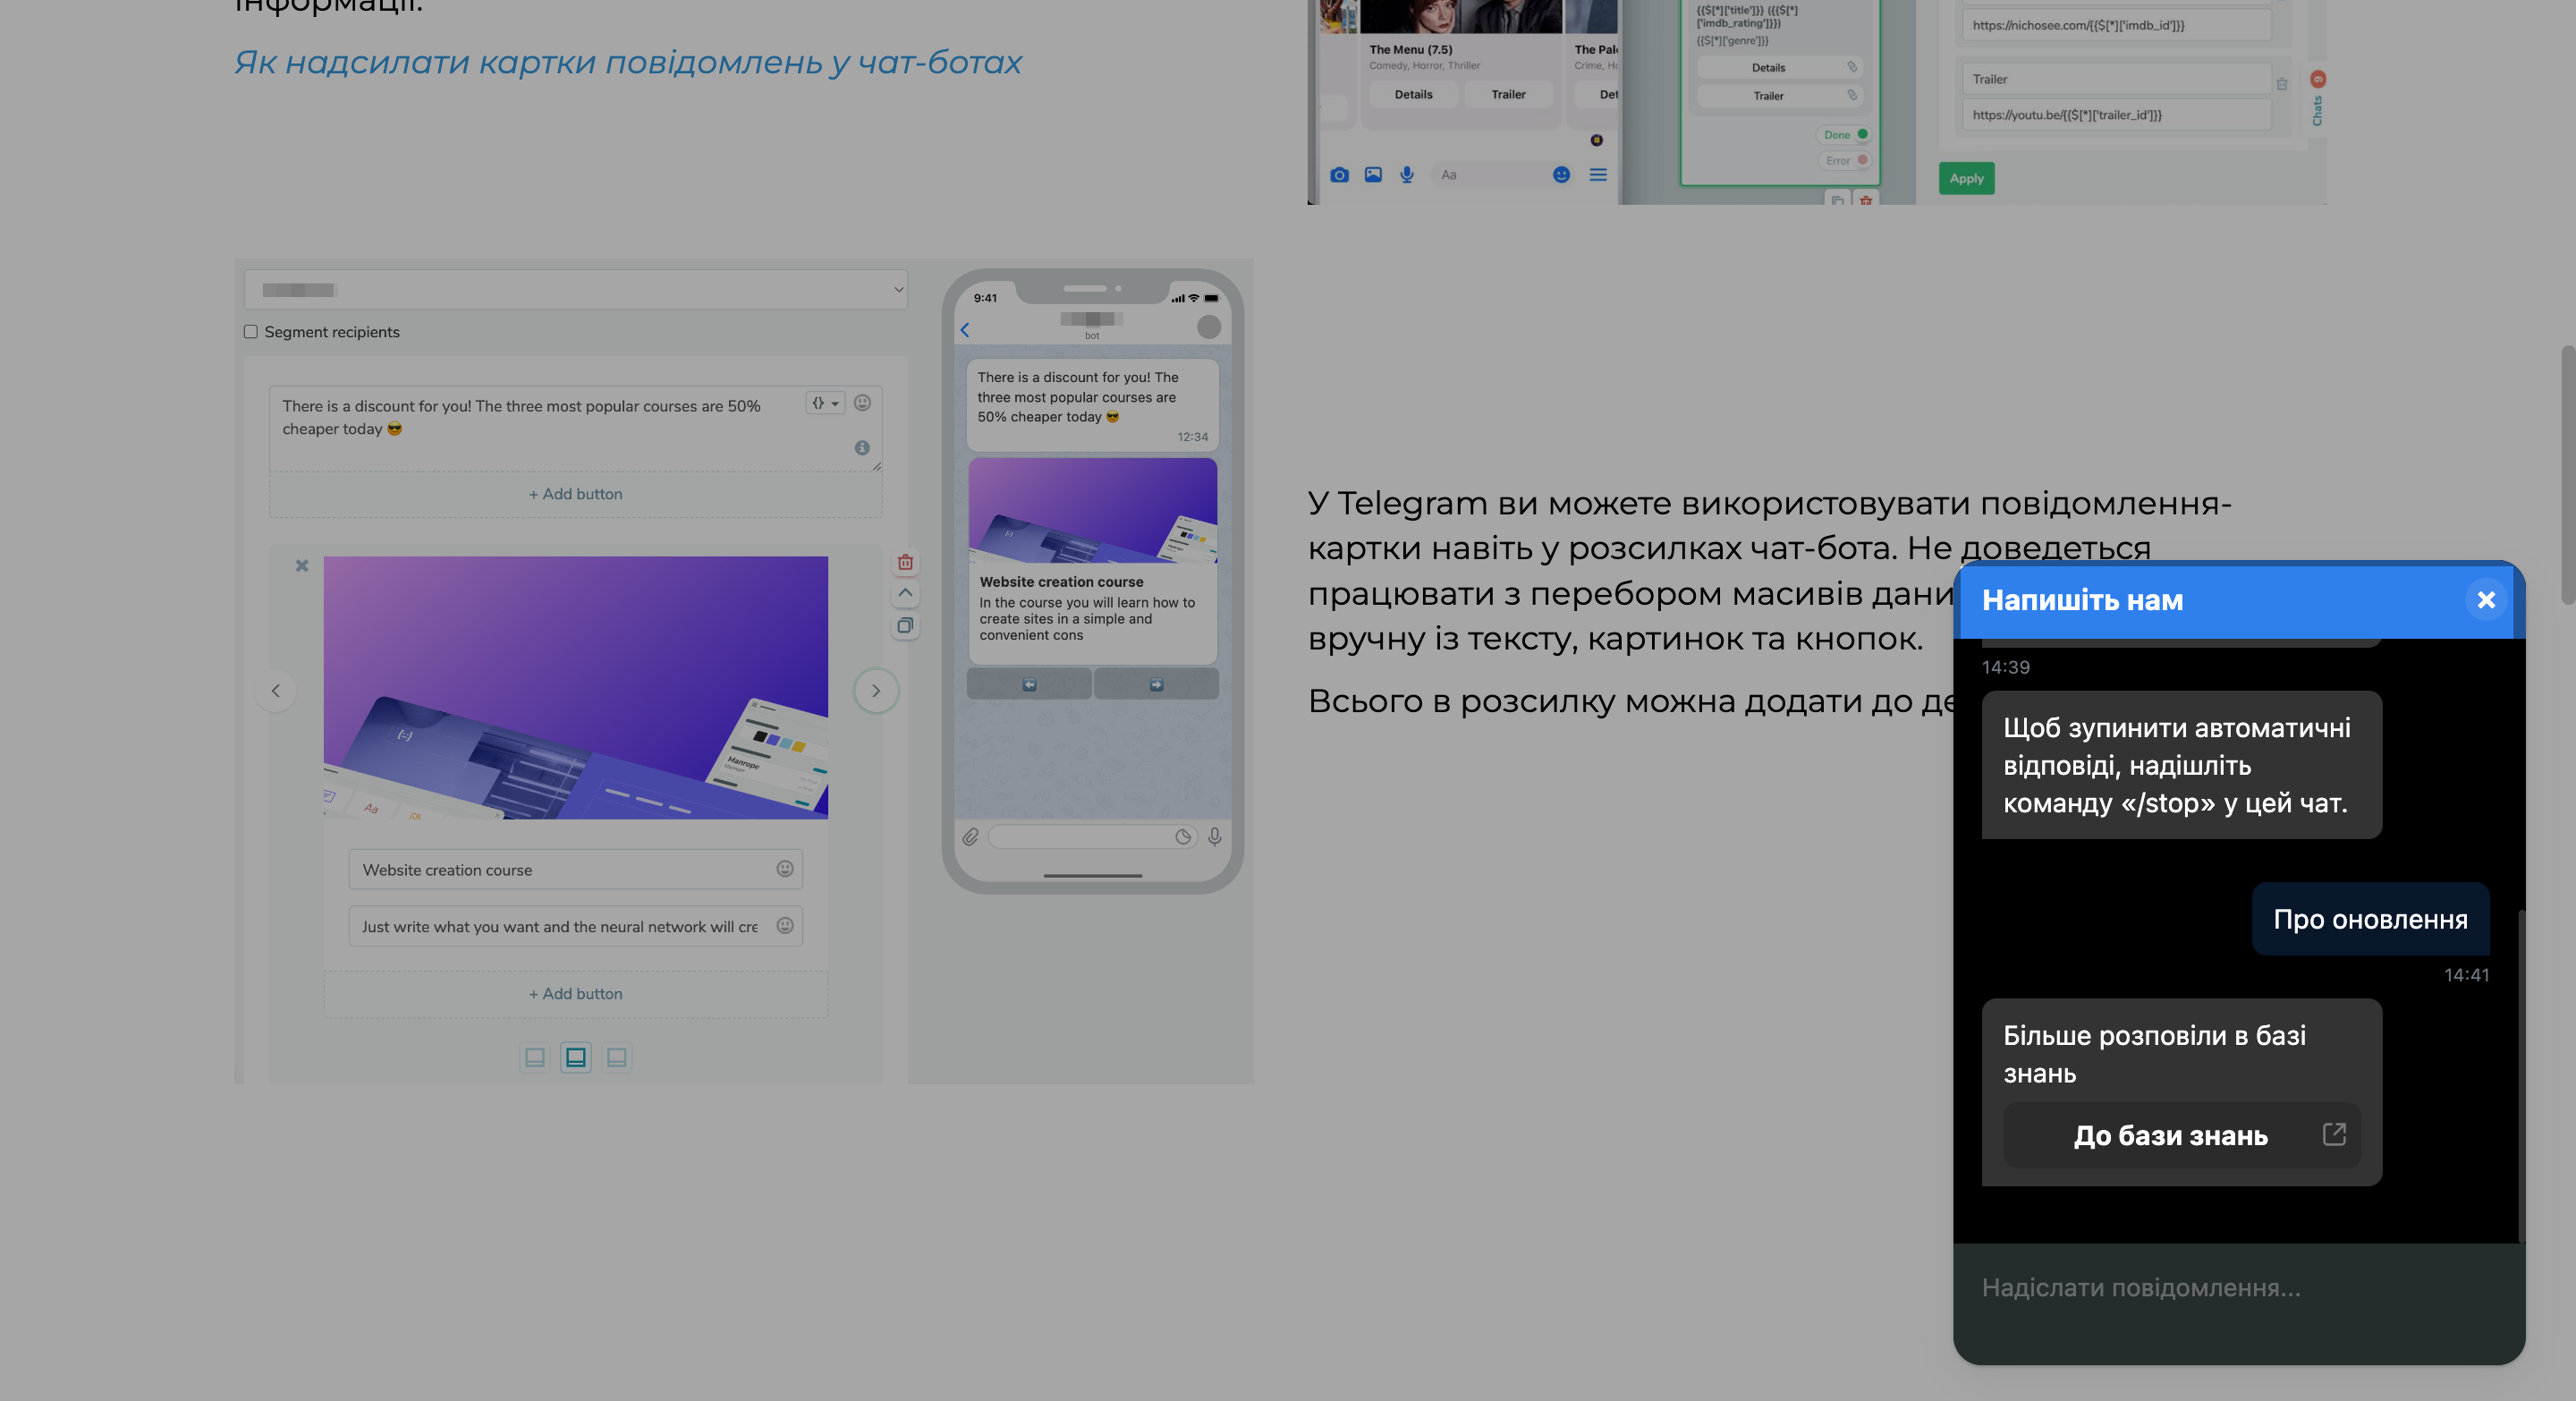This screenshot has height=1401, width=2576.
Task: Select the left image layout option
Action: pyautogui.click(x=535, y=1057)
